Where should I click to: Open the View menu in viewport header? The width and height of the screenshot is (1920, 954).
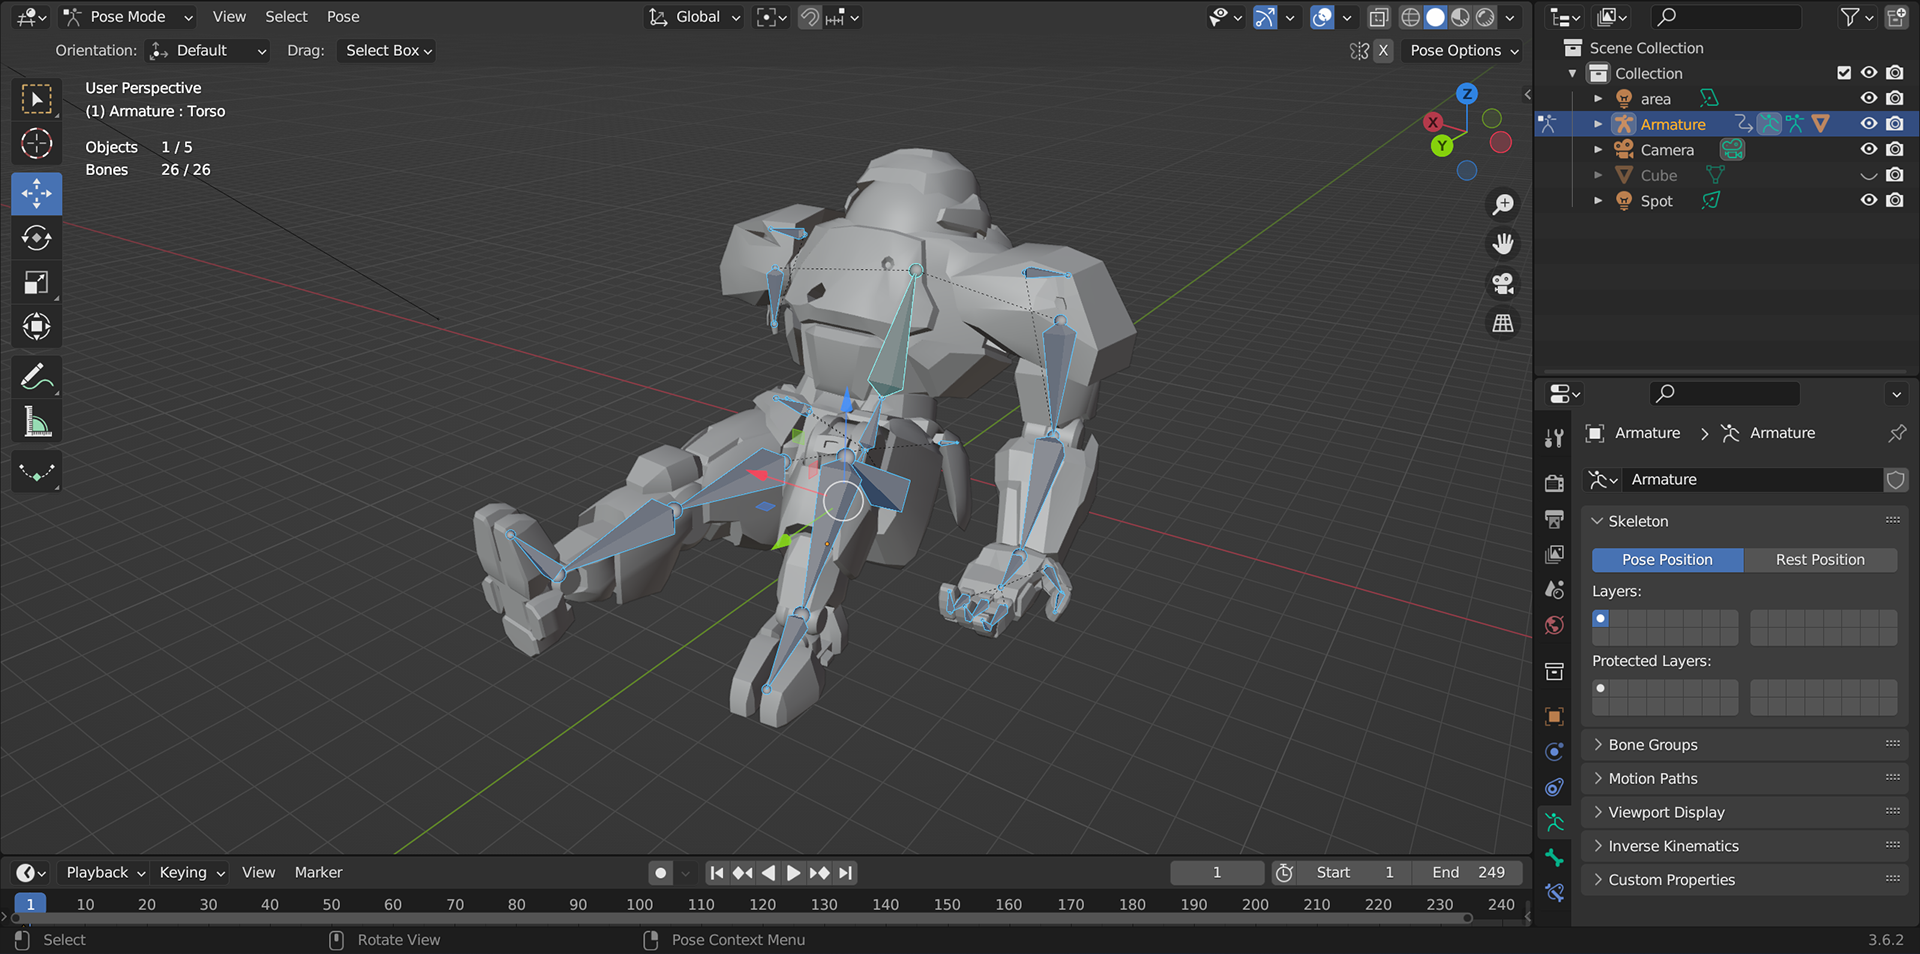click(229, 17)
